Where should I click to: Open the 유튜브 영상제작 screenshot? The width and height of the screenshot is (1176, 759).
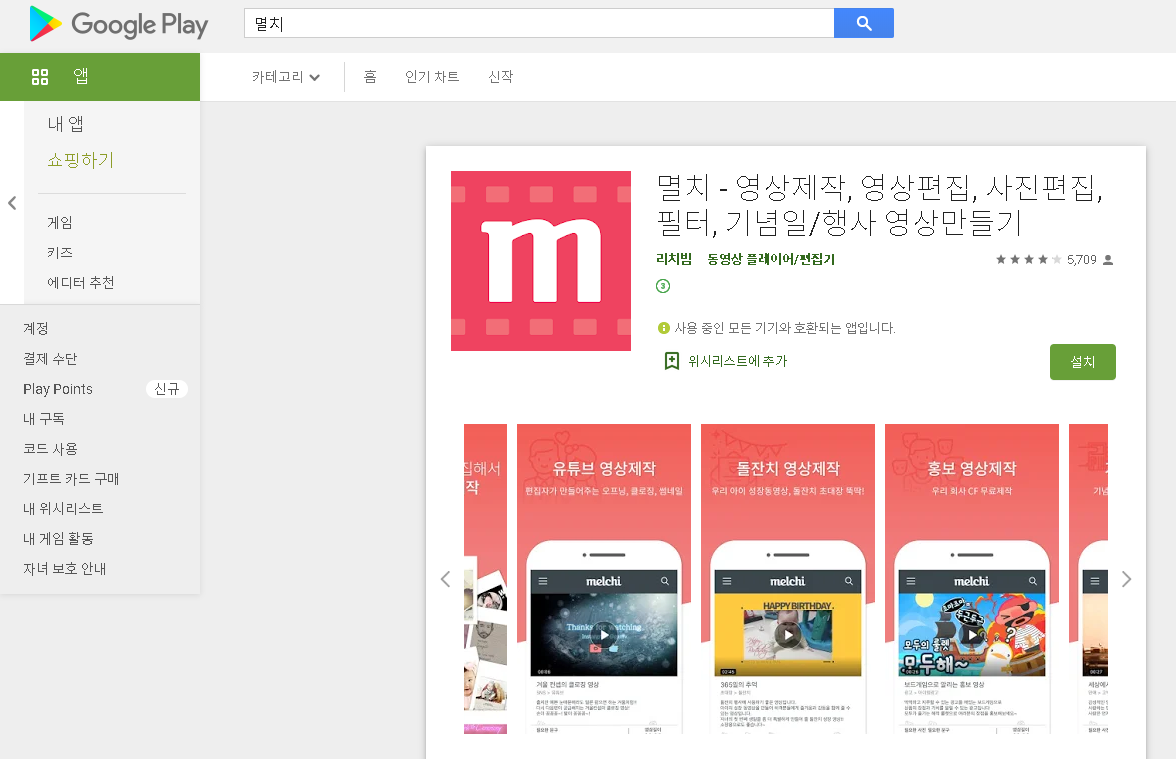(604, 578)
